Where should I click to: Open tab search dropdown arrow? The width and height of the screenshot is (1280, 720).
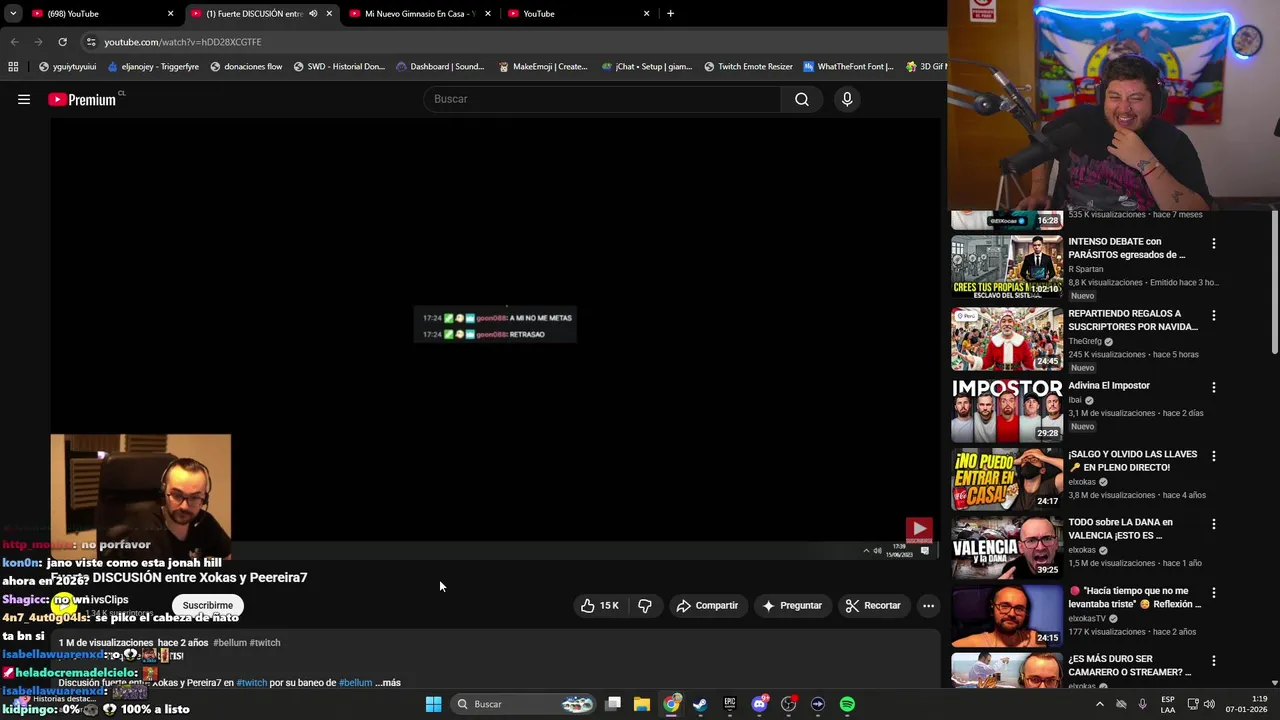point(13,14)
